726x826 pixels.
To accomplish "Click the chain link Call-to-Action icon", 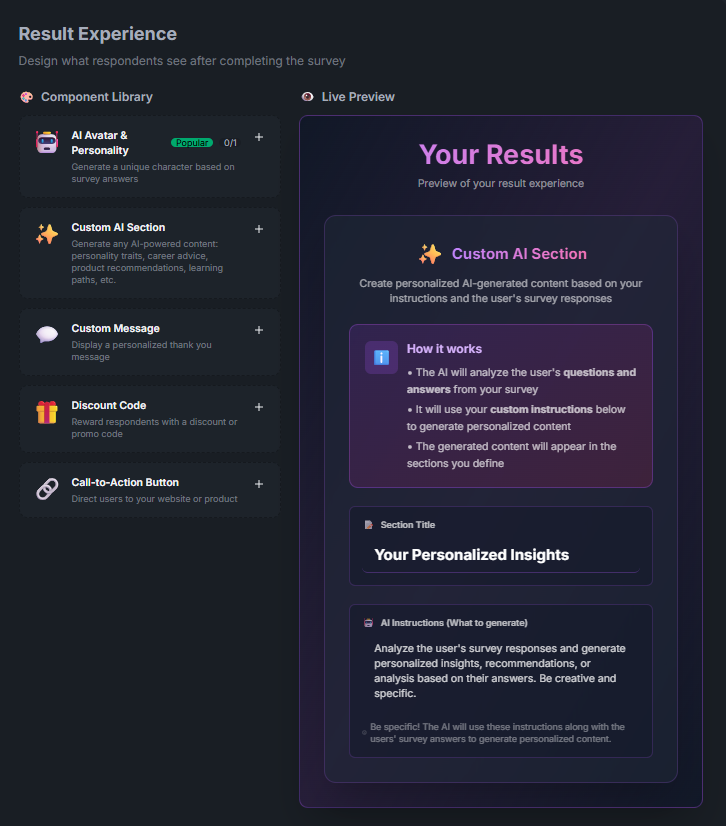I will pyautogui.click(x=47, y=489).
